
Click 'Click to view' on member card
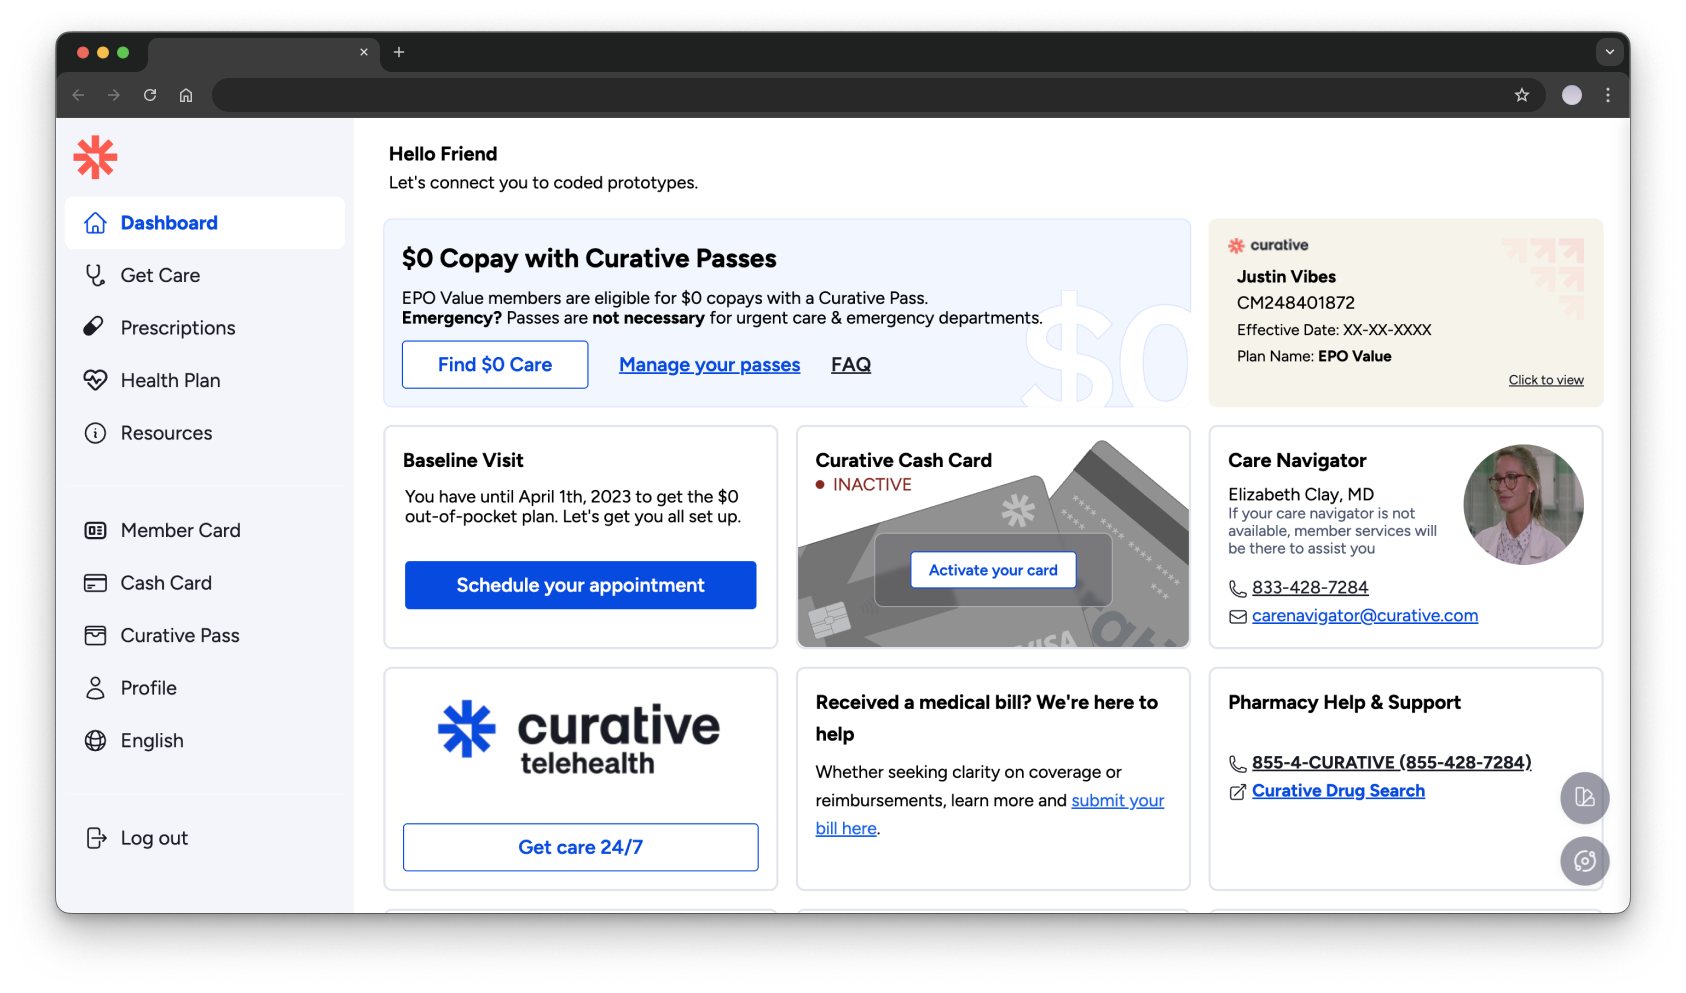(x=1546, y=380)
